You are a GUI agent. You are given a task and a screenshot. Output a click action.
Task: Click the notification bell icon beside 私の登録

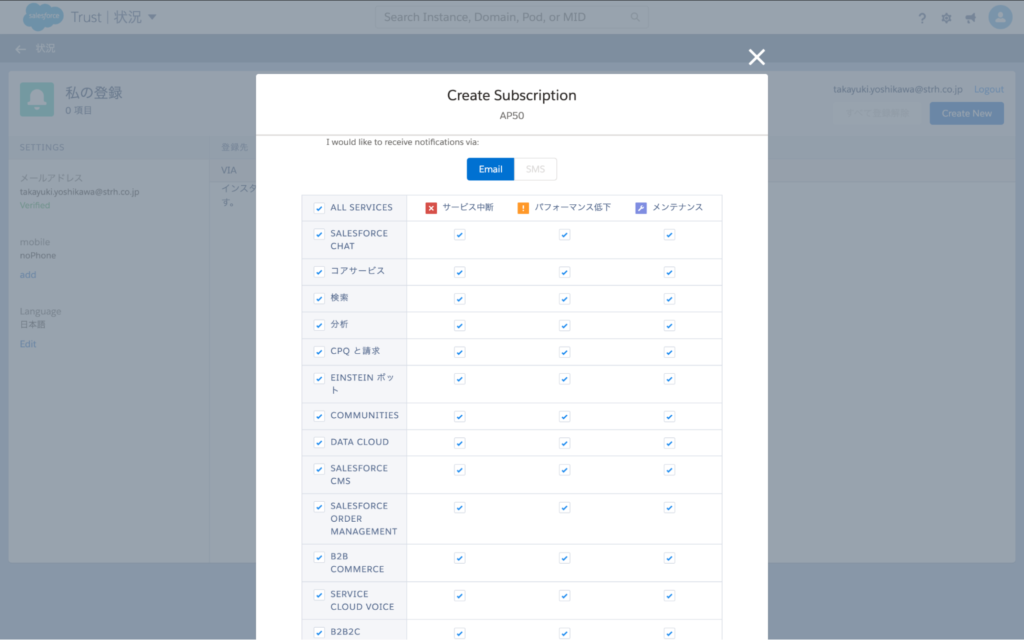point(37,99)
